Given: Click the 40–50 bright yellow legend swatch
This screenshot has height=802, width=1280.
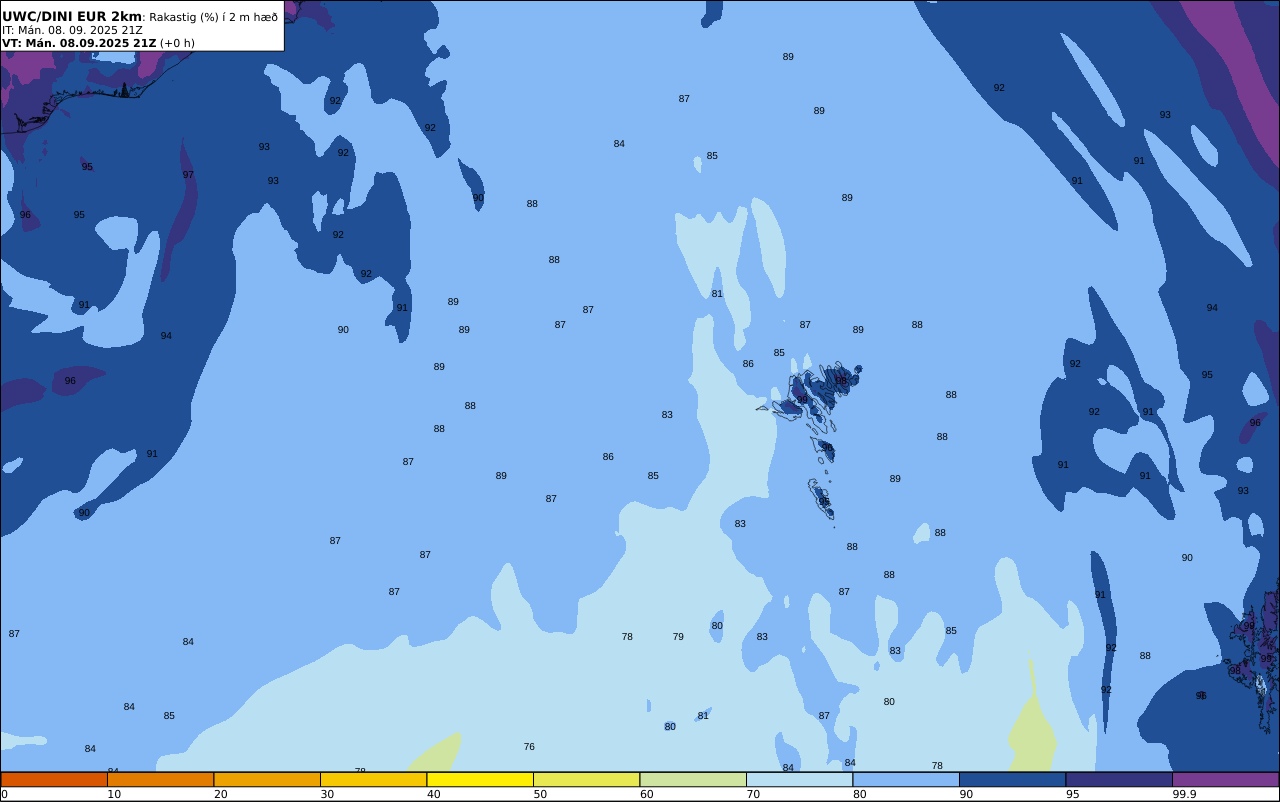Looking at the screenshot, I should (480, 779).
